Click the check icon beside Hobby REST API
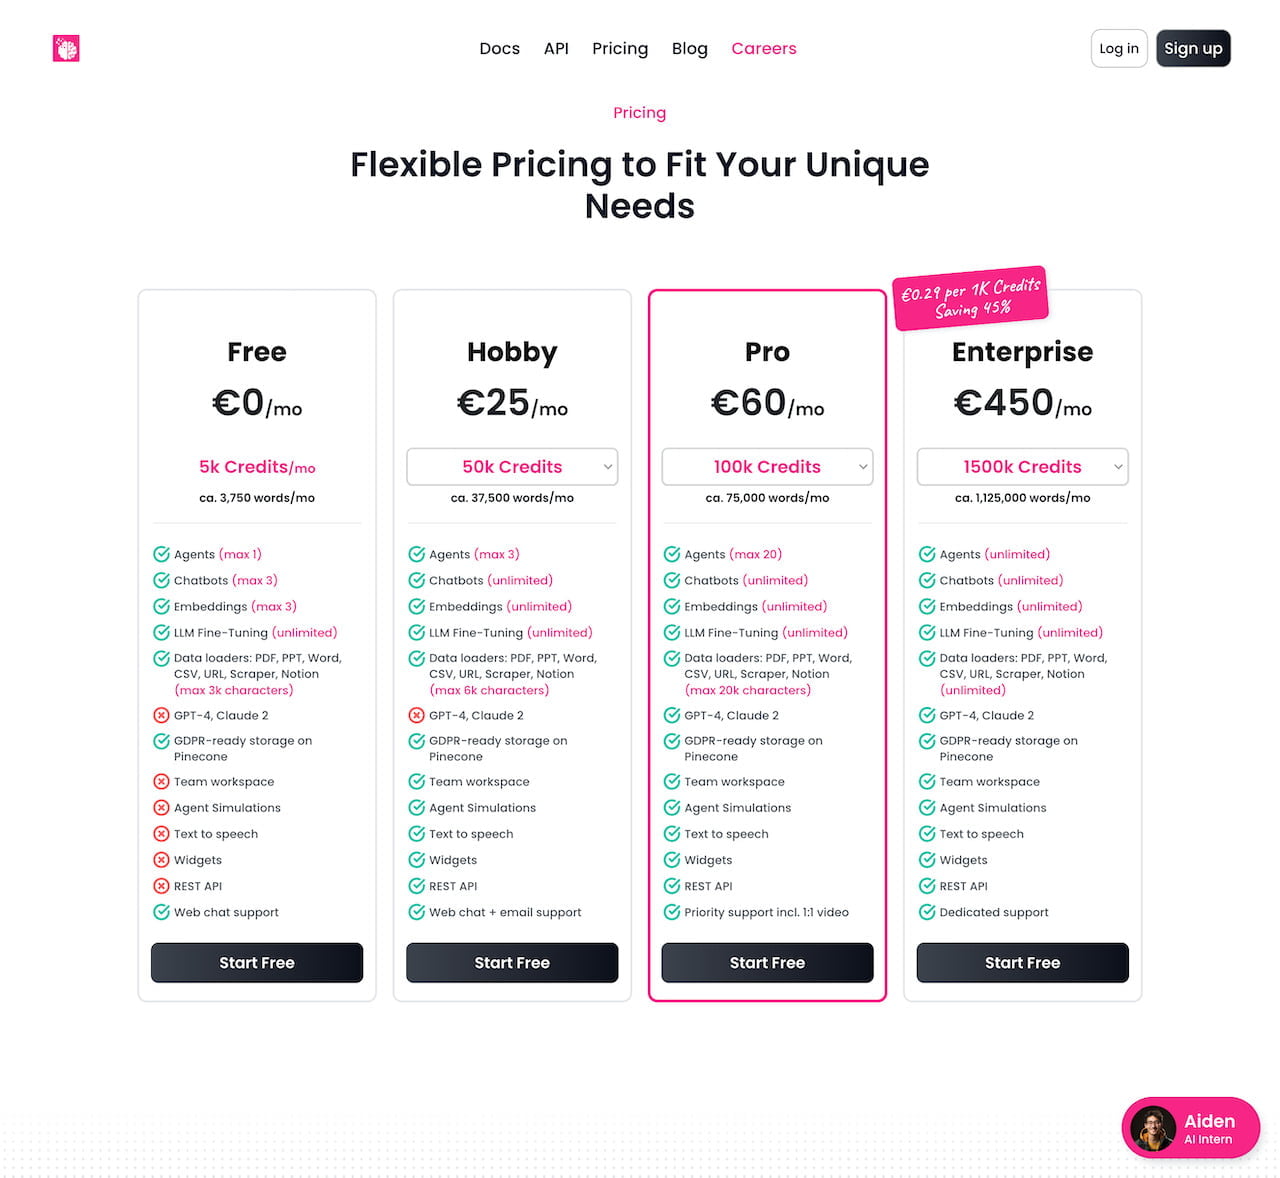The width and height of the screenshot is (1280, 1178). (x=416, y=886)
